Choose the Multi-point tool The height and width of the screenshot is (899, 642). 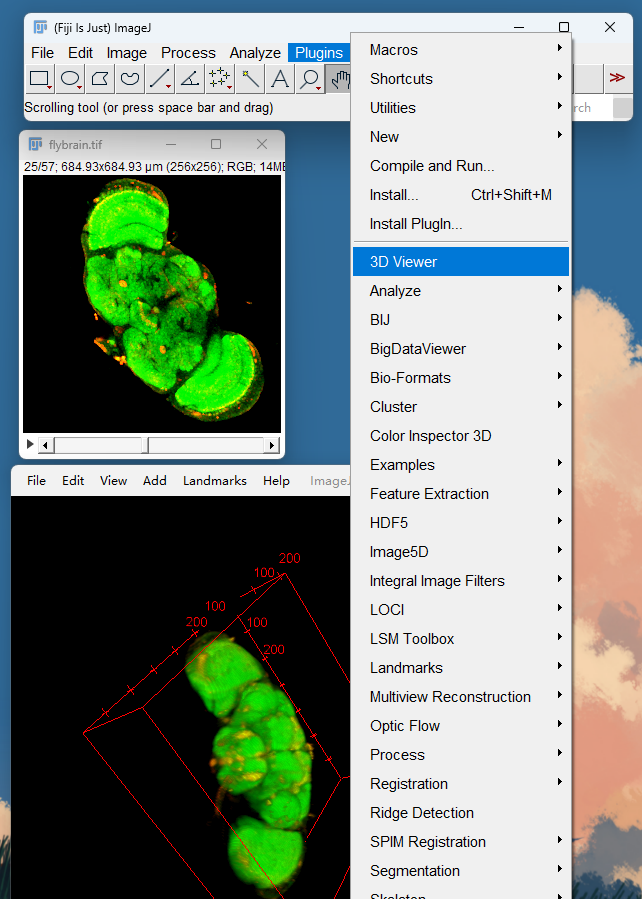click(x=220, y=79)
